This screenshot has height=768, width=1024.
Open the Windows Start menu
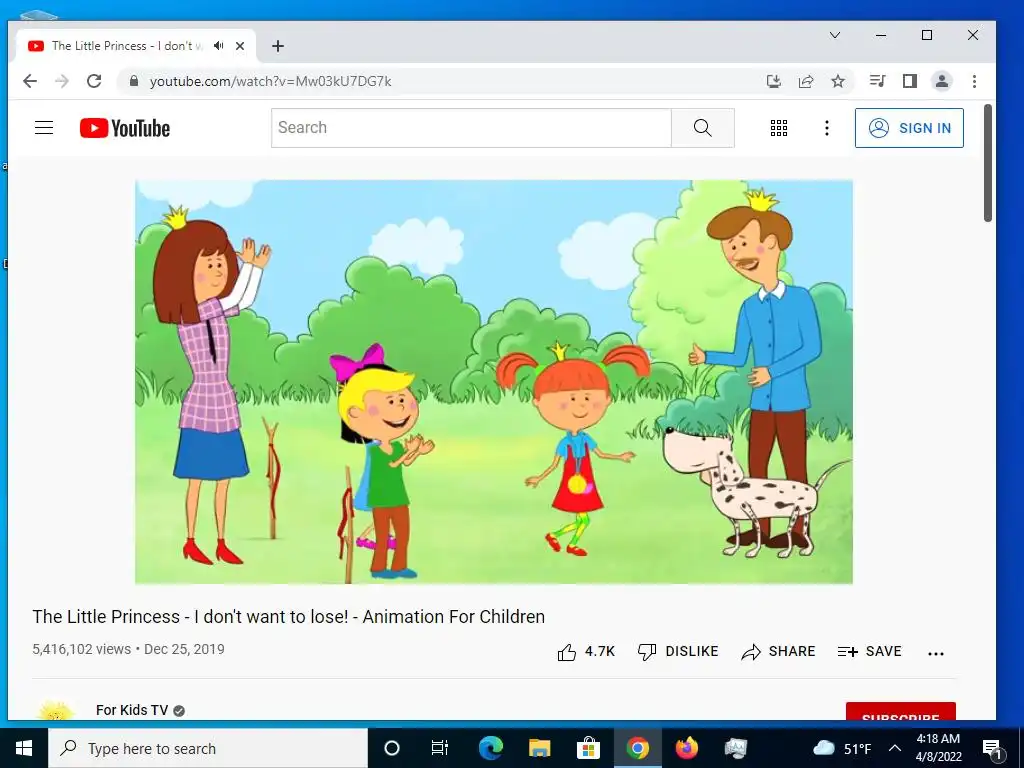click(24, 748)
